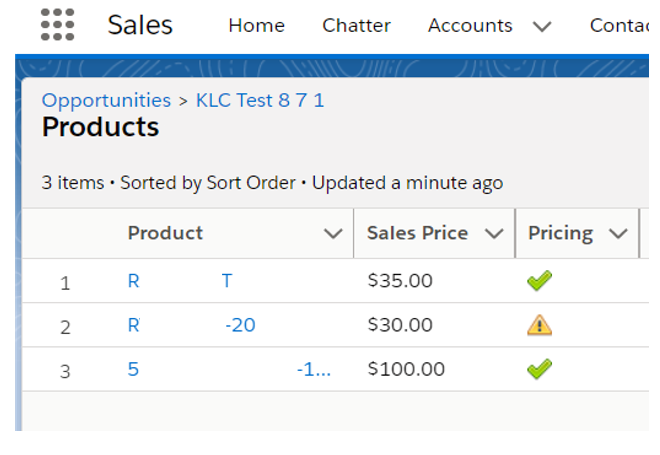Sort by the Product column header
This screenshot has width=660, height=455.
click(x=165, y=233)
